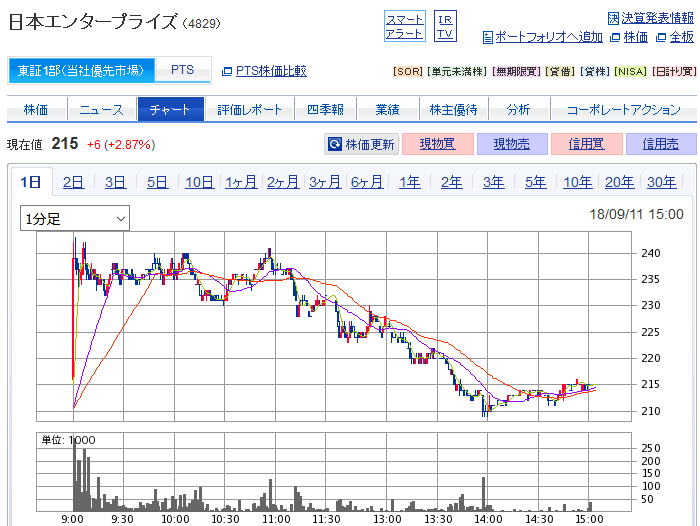This screenshot has width=700, height=526.
Task: Click the スマートアラート icon
Action: (x=405, y=26)
